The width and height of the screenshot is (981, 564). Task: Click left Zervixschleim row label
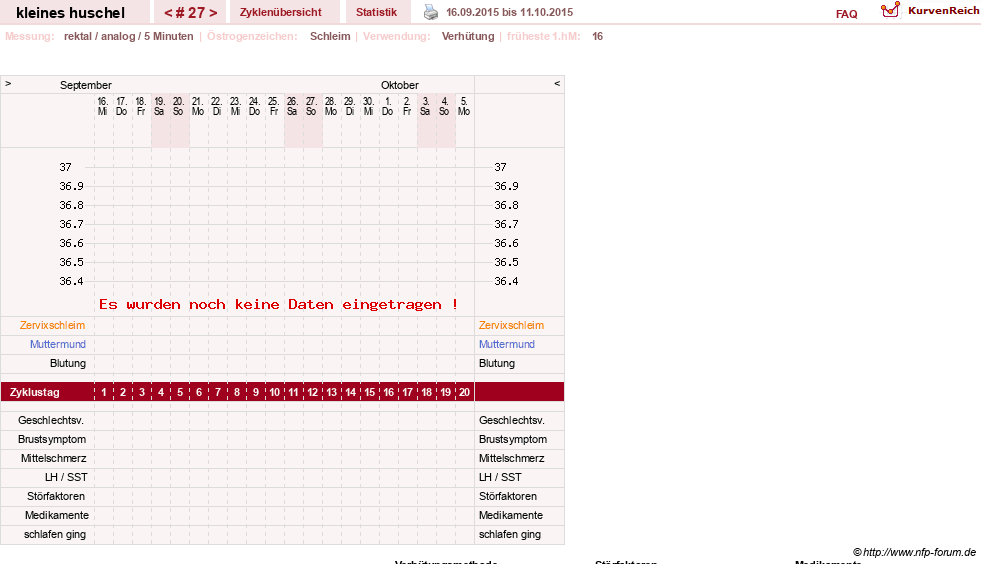coord(52,325)
